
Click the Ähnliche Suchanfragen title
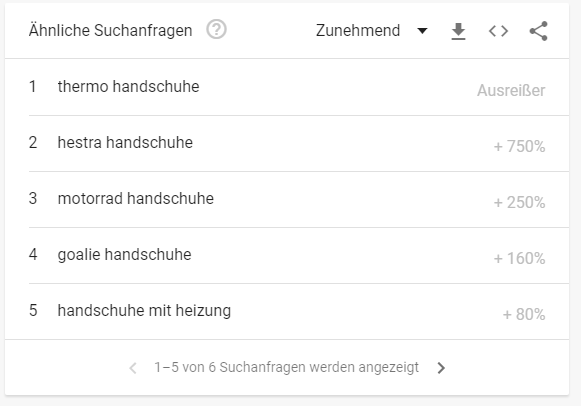pos(110,30)
